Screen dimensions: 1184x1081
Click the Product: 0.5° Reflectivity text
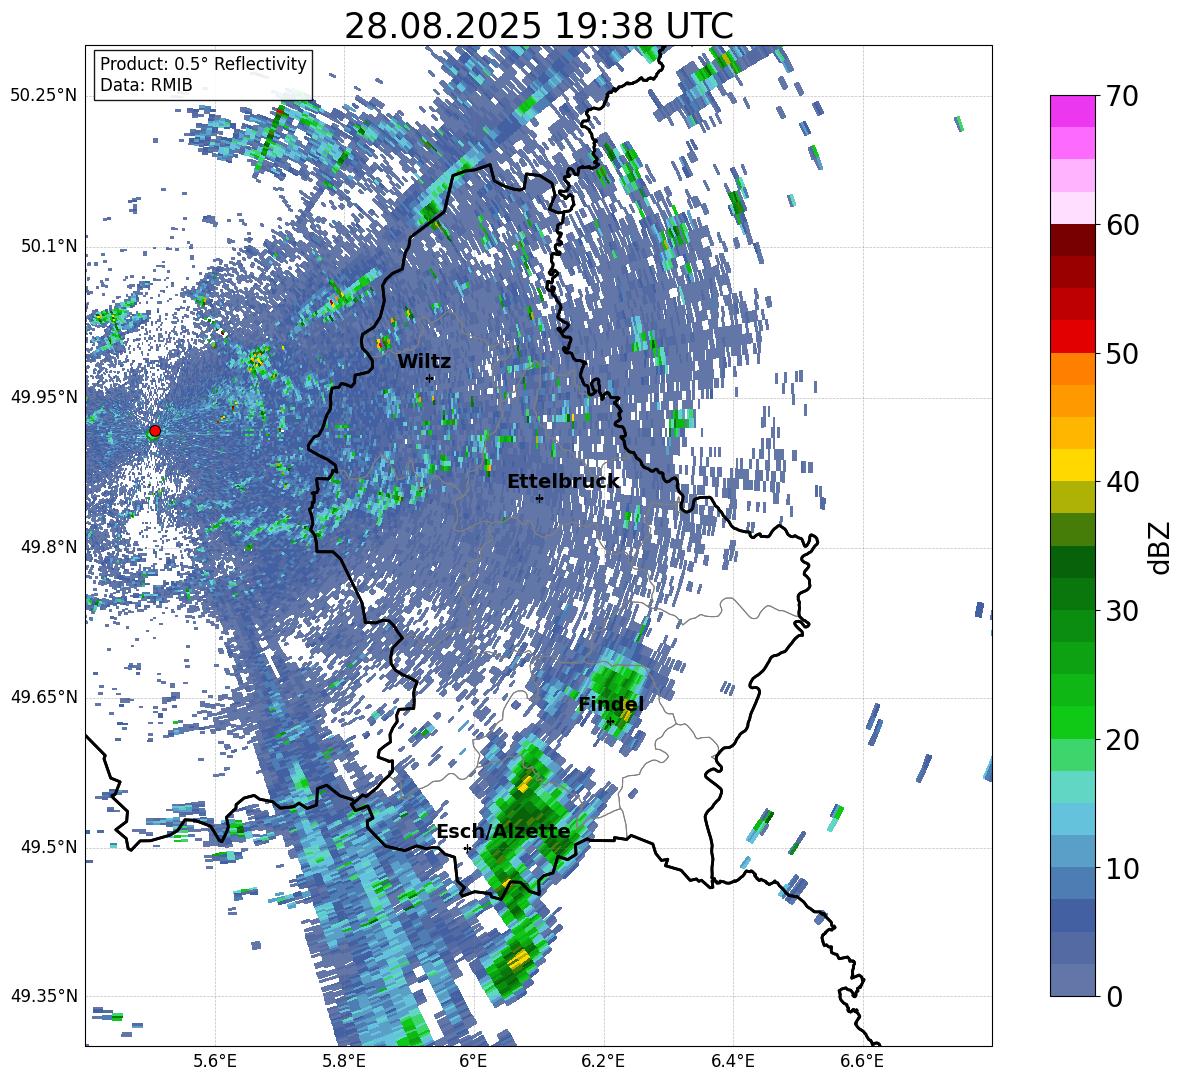[203, 63]
